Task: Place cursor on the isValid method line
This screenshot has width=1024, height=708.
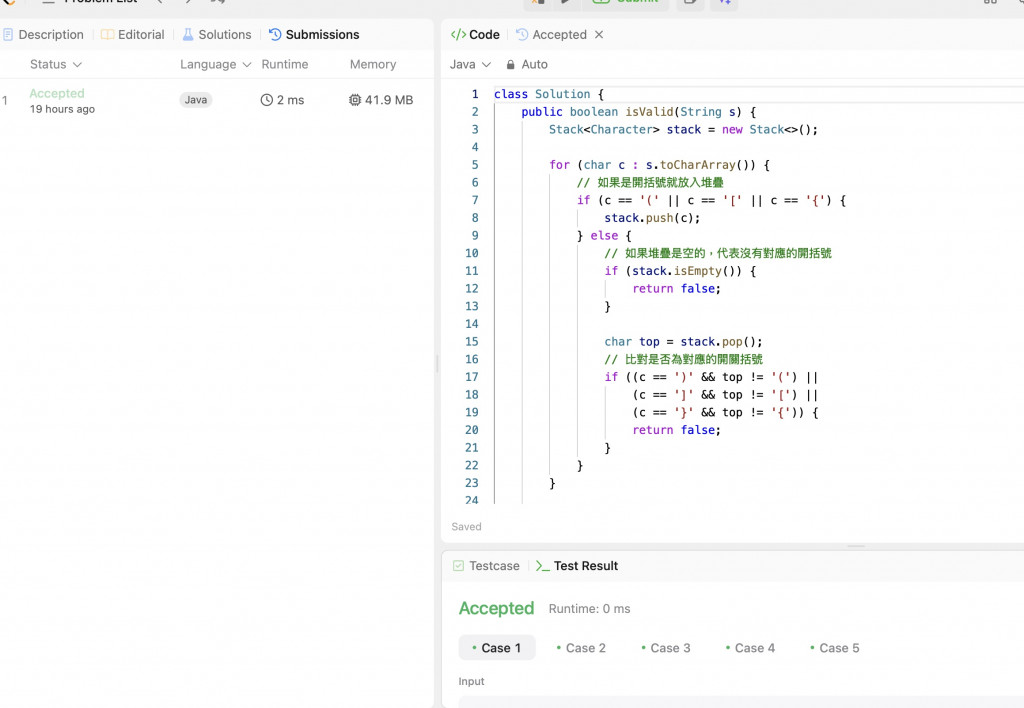Action: [x=638, y=112]
